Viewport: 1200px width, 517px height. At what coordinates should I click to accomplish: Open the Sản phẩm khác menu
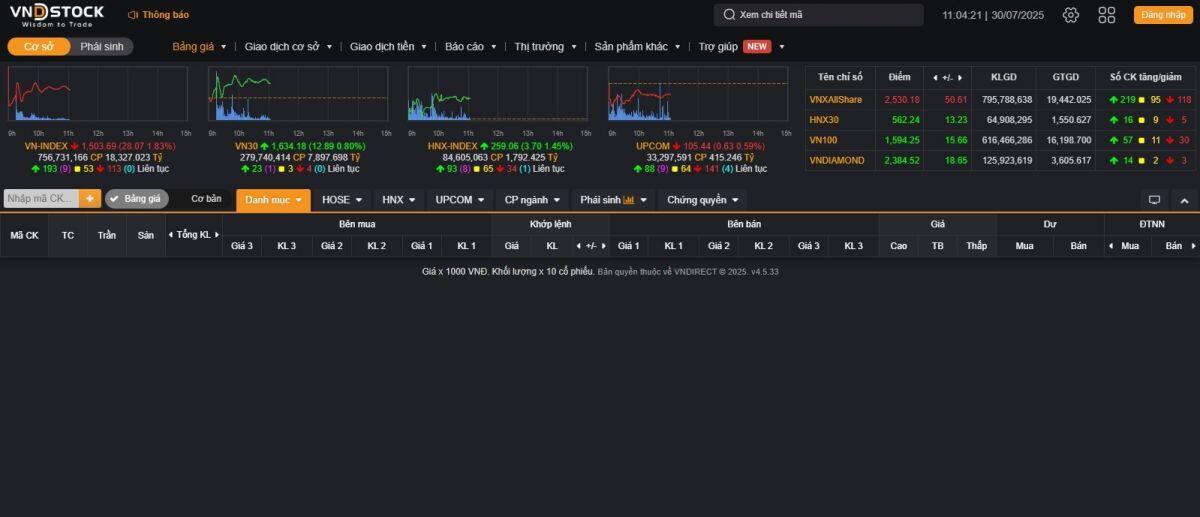[x=638, y=47]
